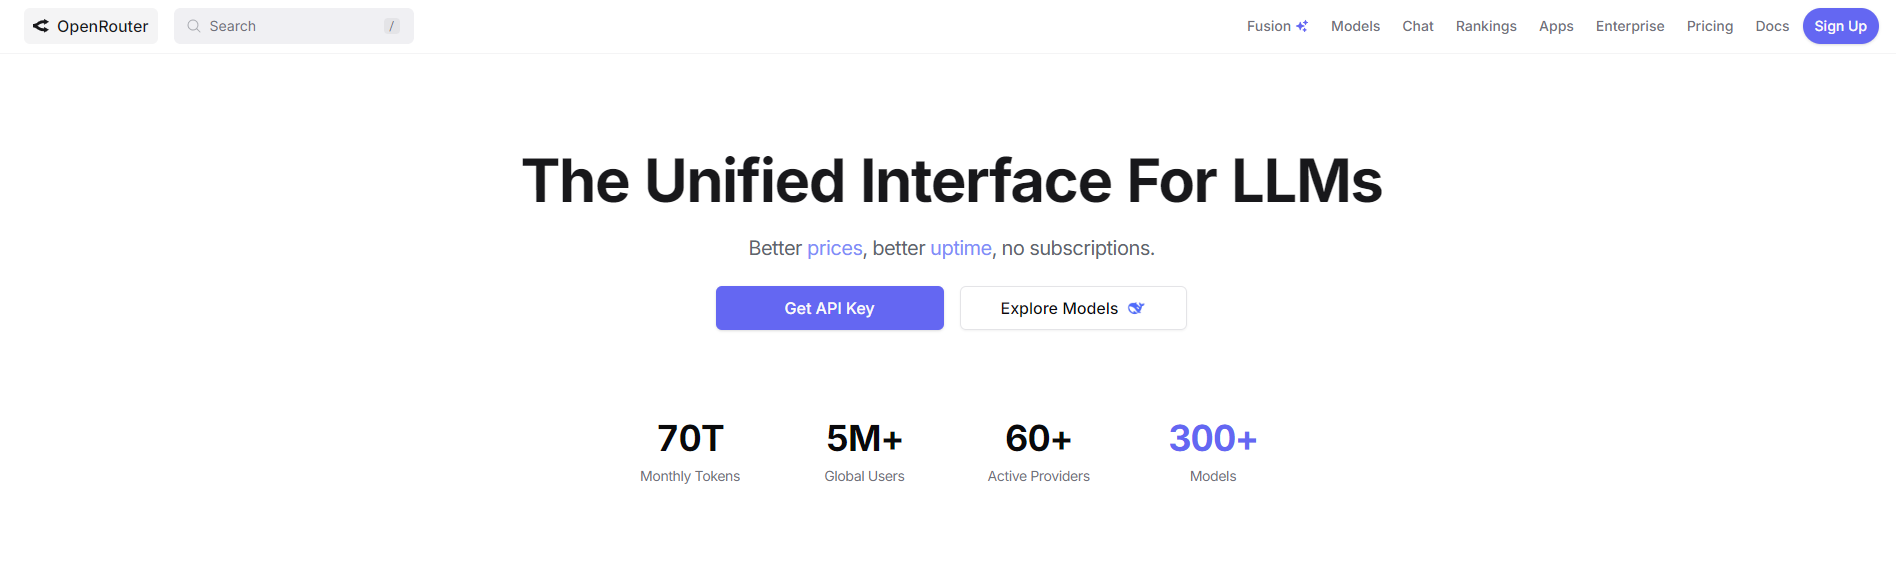Click the OpenRouter logo icon

click(41, 26)
